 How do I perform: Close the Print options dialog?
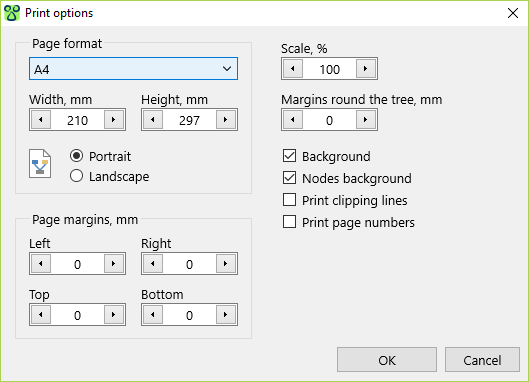513,13
